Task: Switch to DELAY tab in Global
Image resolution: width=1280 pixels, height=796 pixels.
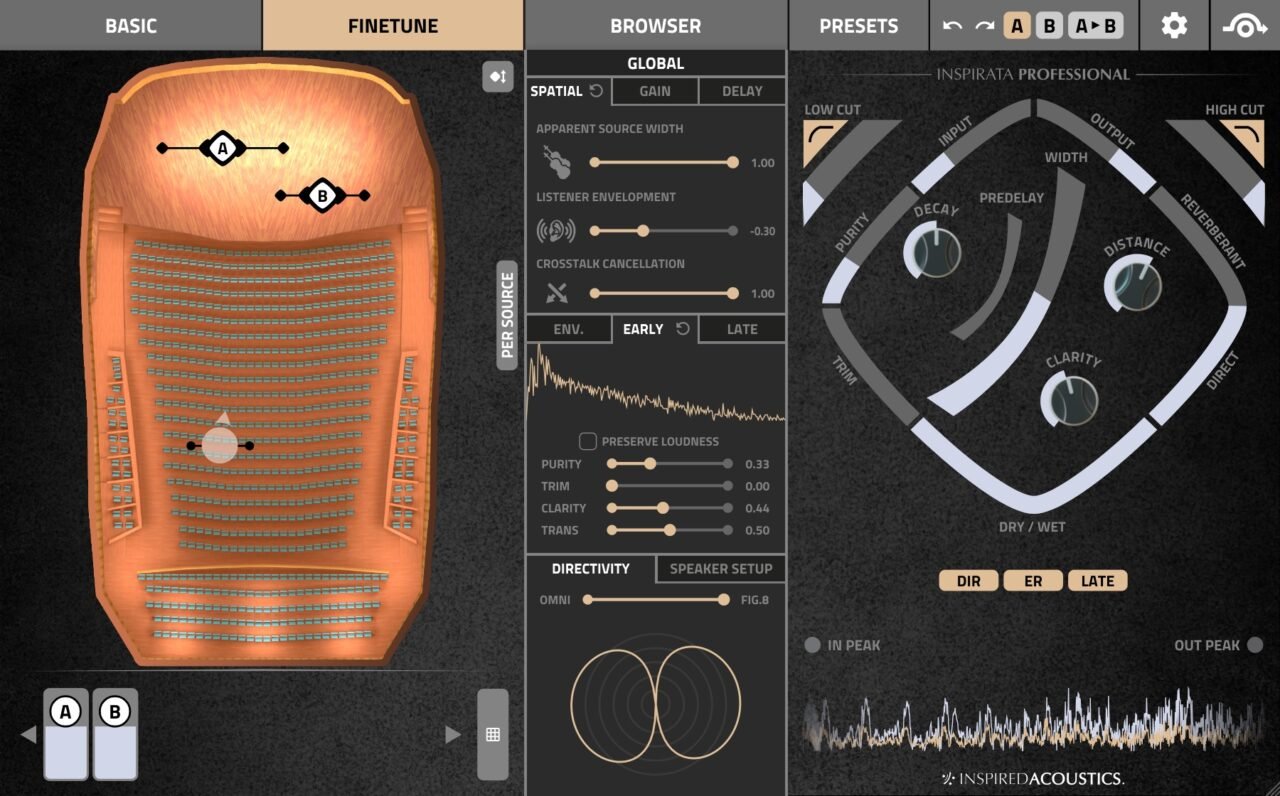Action: tap(742, 91)
